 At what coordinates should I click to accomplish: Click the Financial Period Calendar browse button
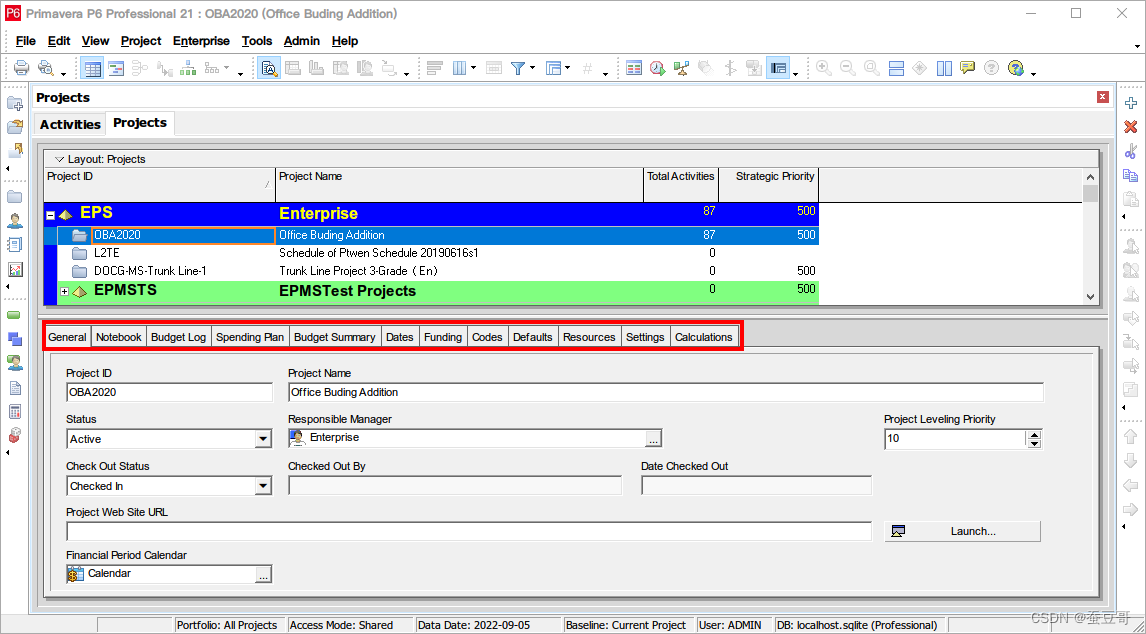264,574
